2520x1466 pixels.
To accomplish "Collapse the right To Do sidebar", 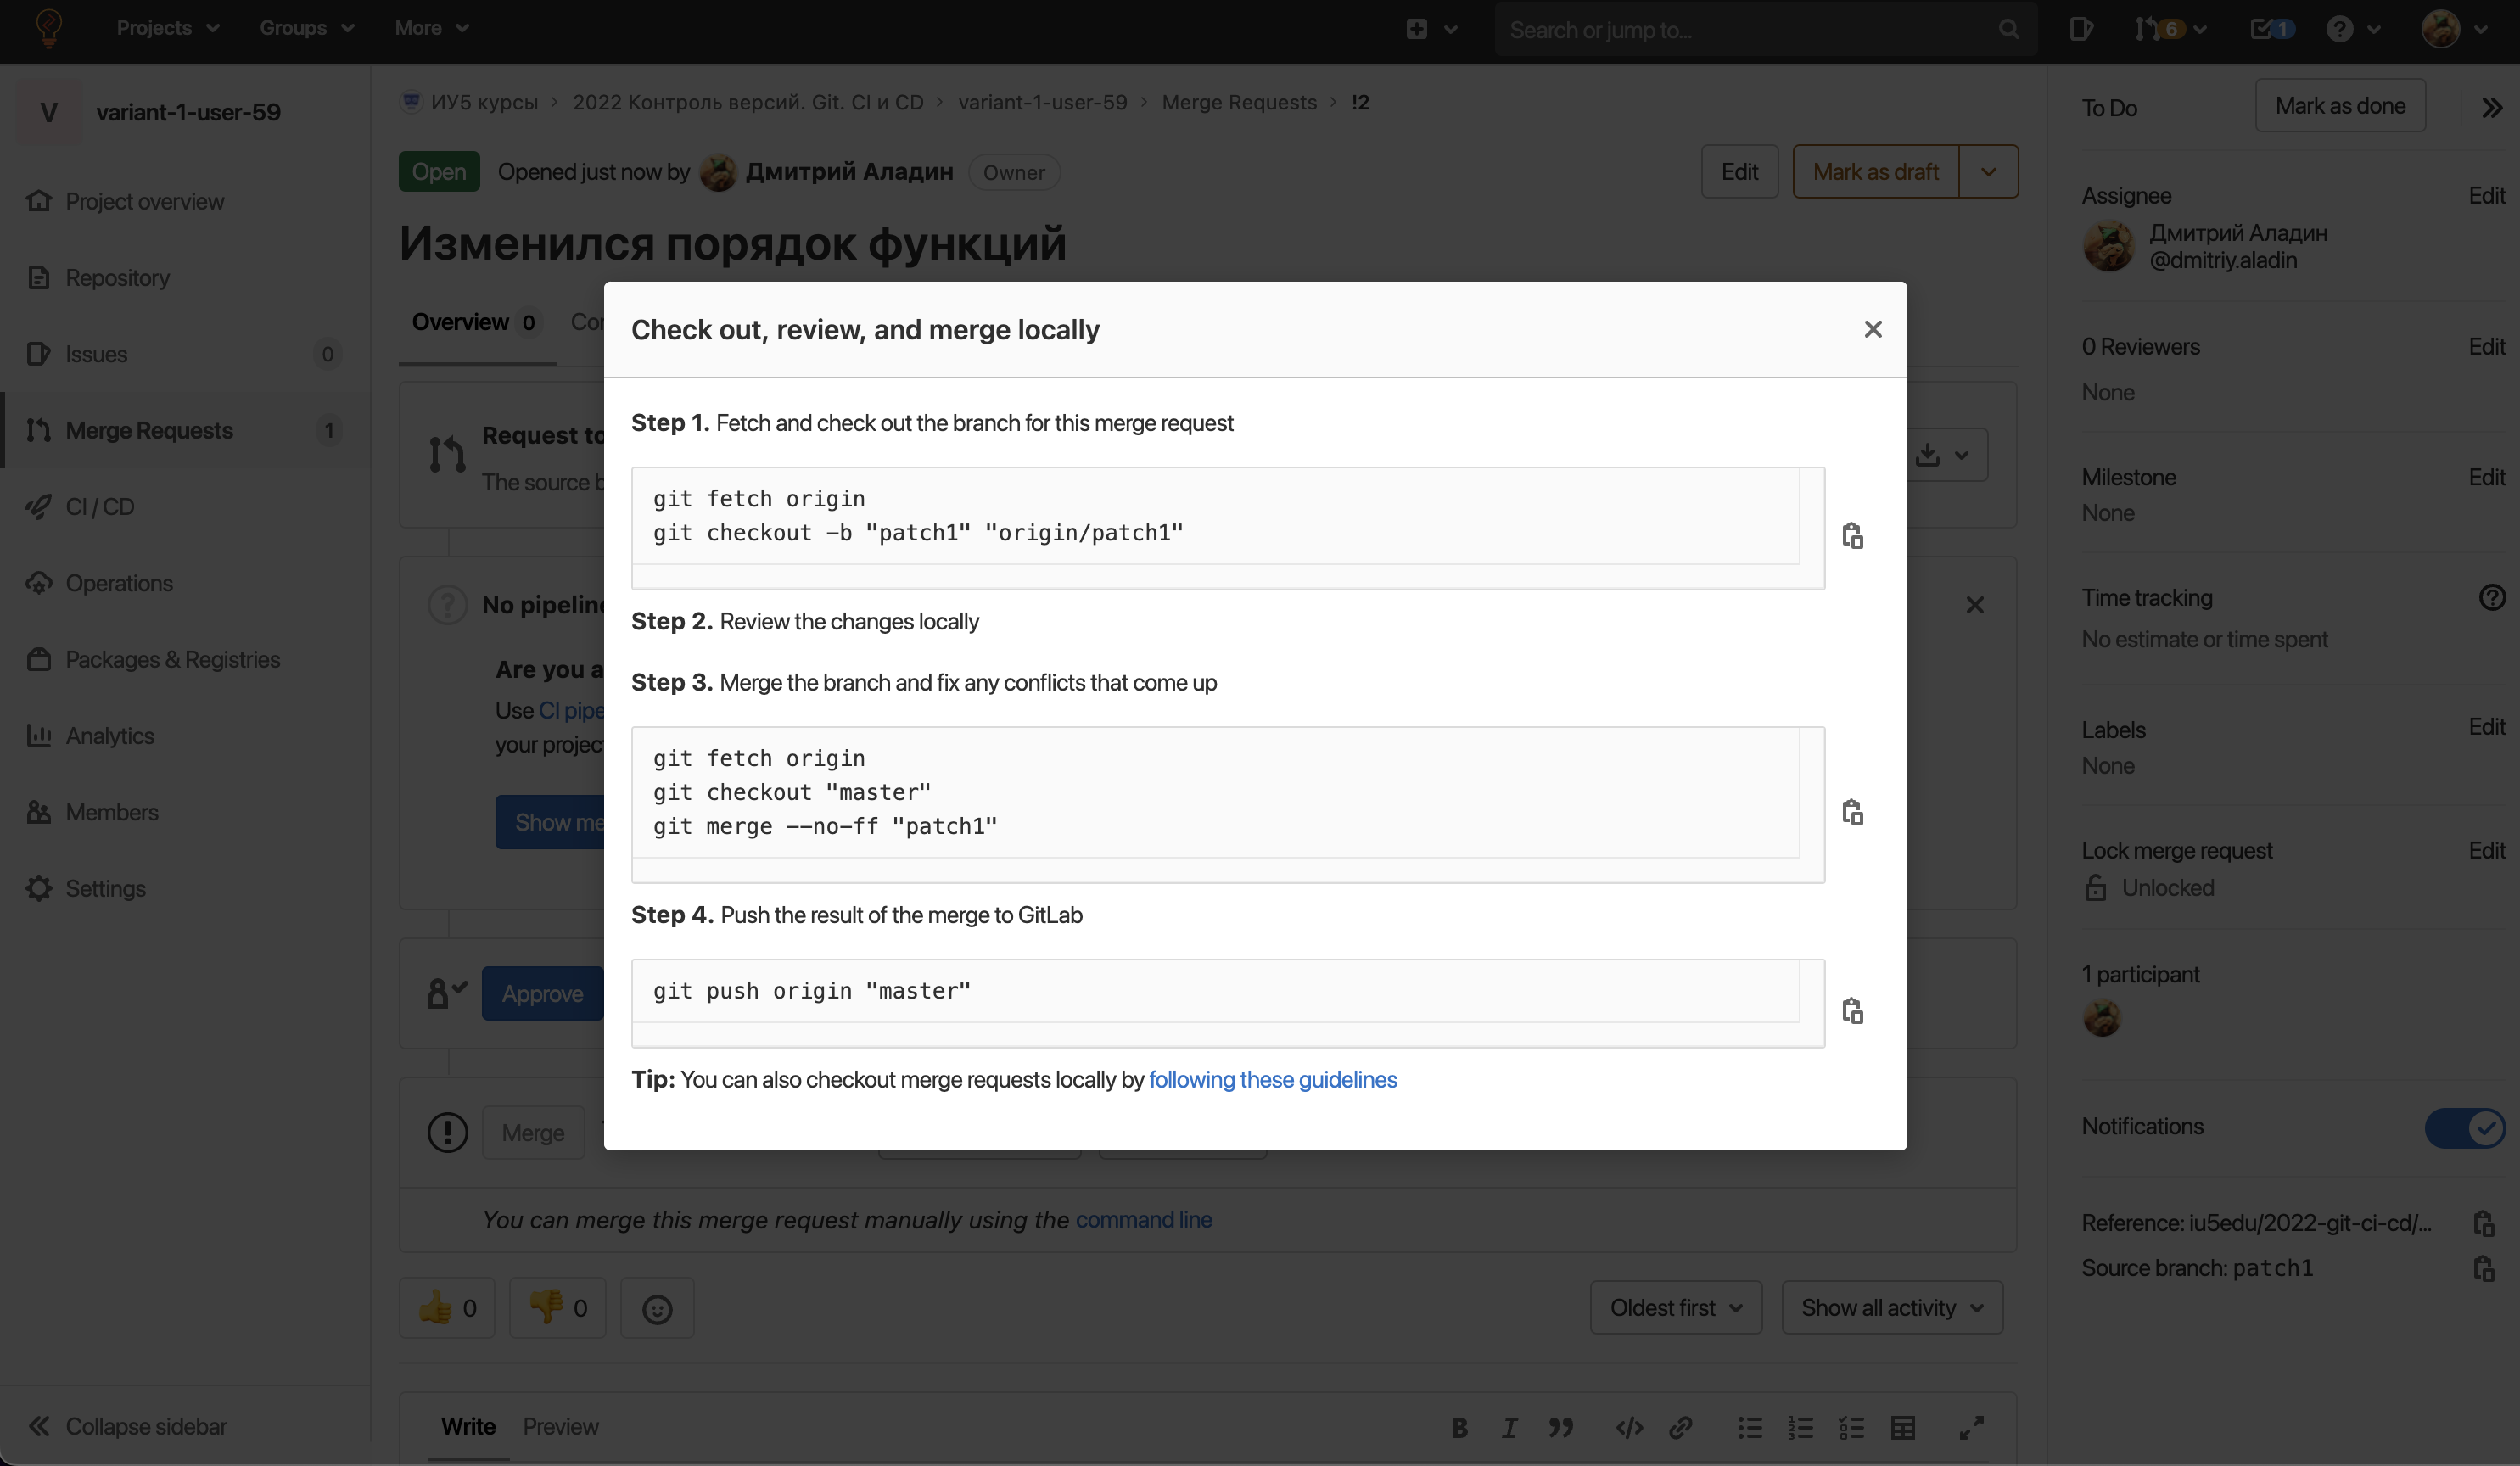I will tap(2492, 107).
